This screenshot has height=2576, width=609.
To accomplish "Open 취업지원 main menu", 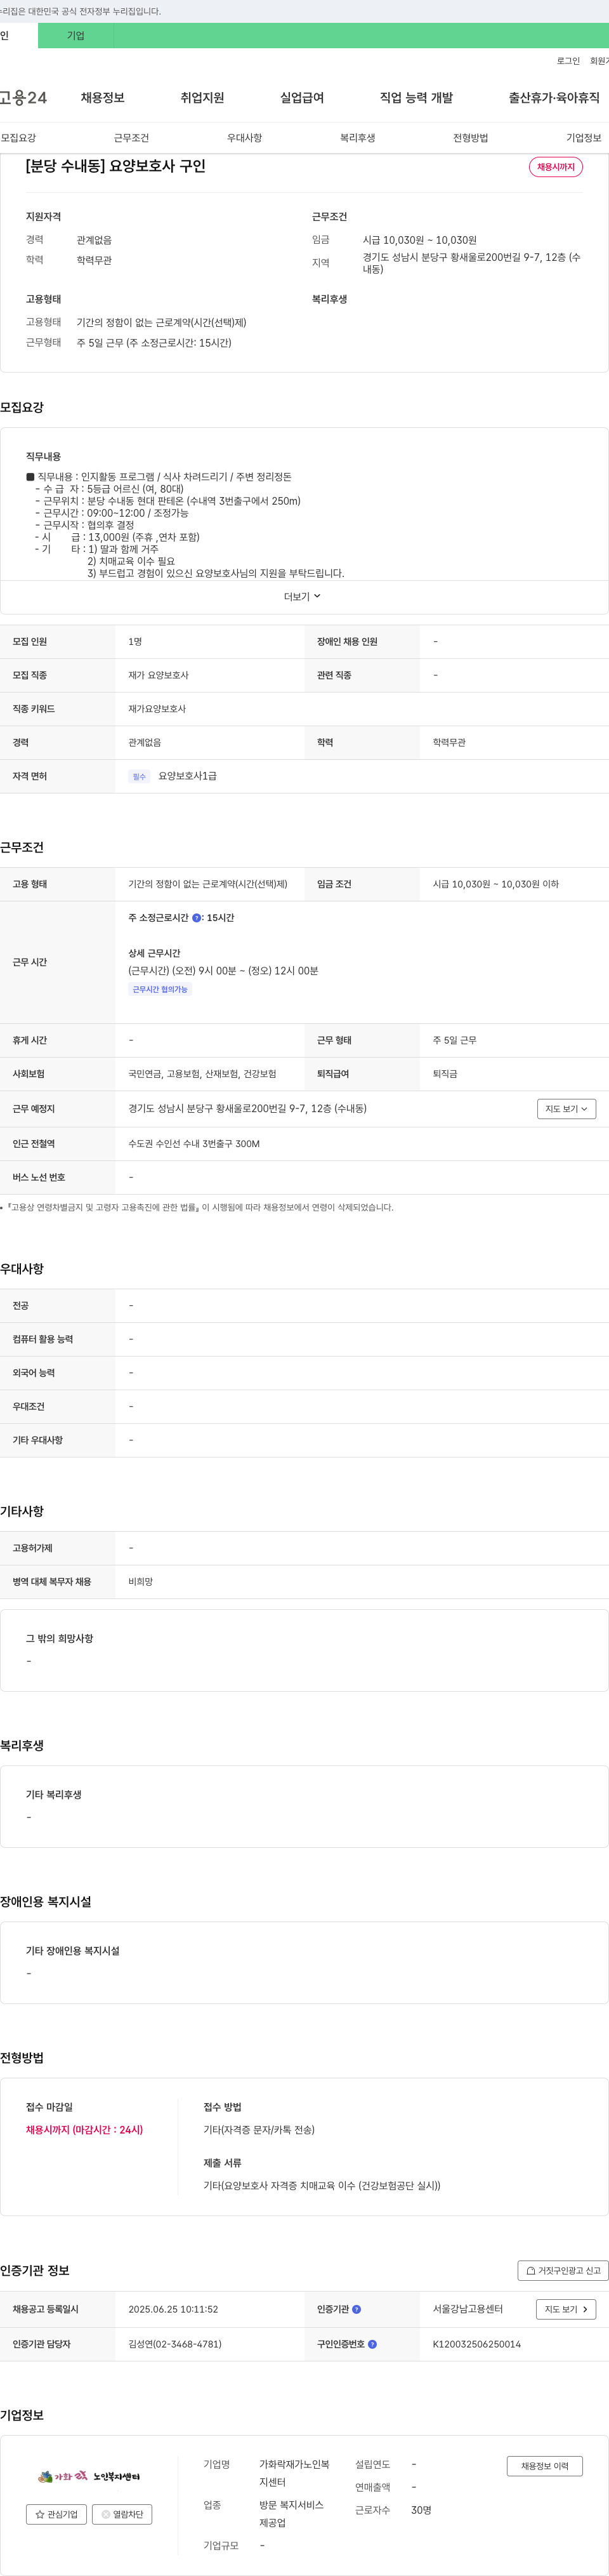I will coord(202,98).
